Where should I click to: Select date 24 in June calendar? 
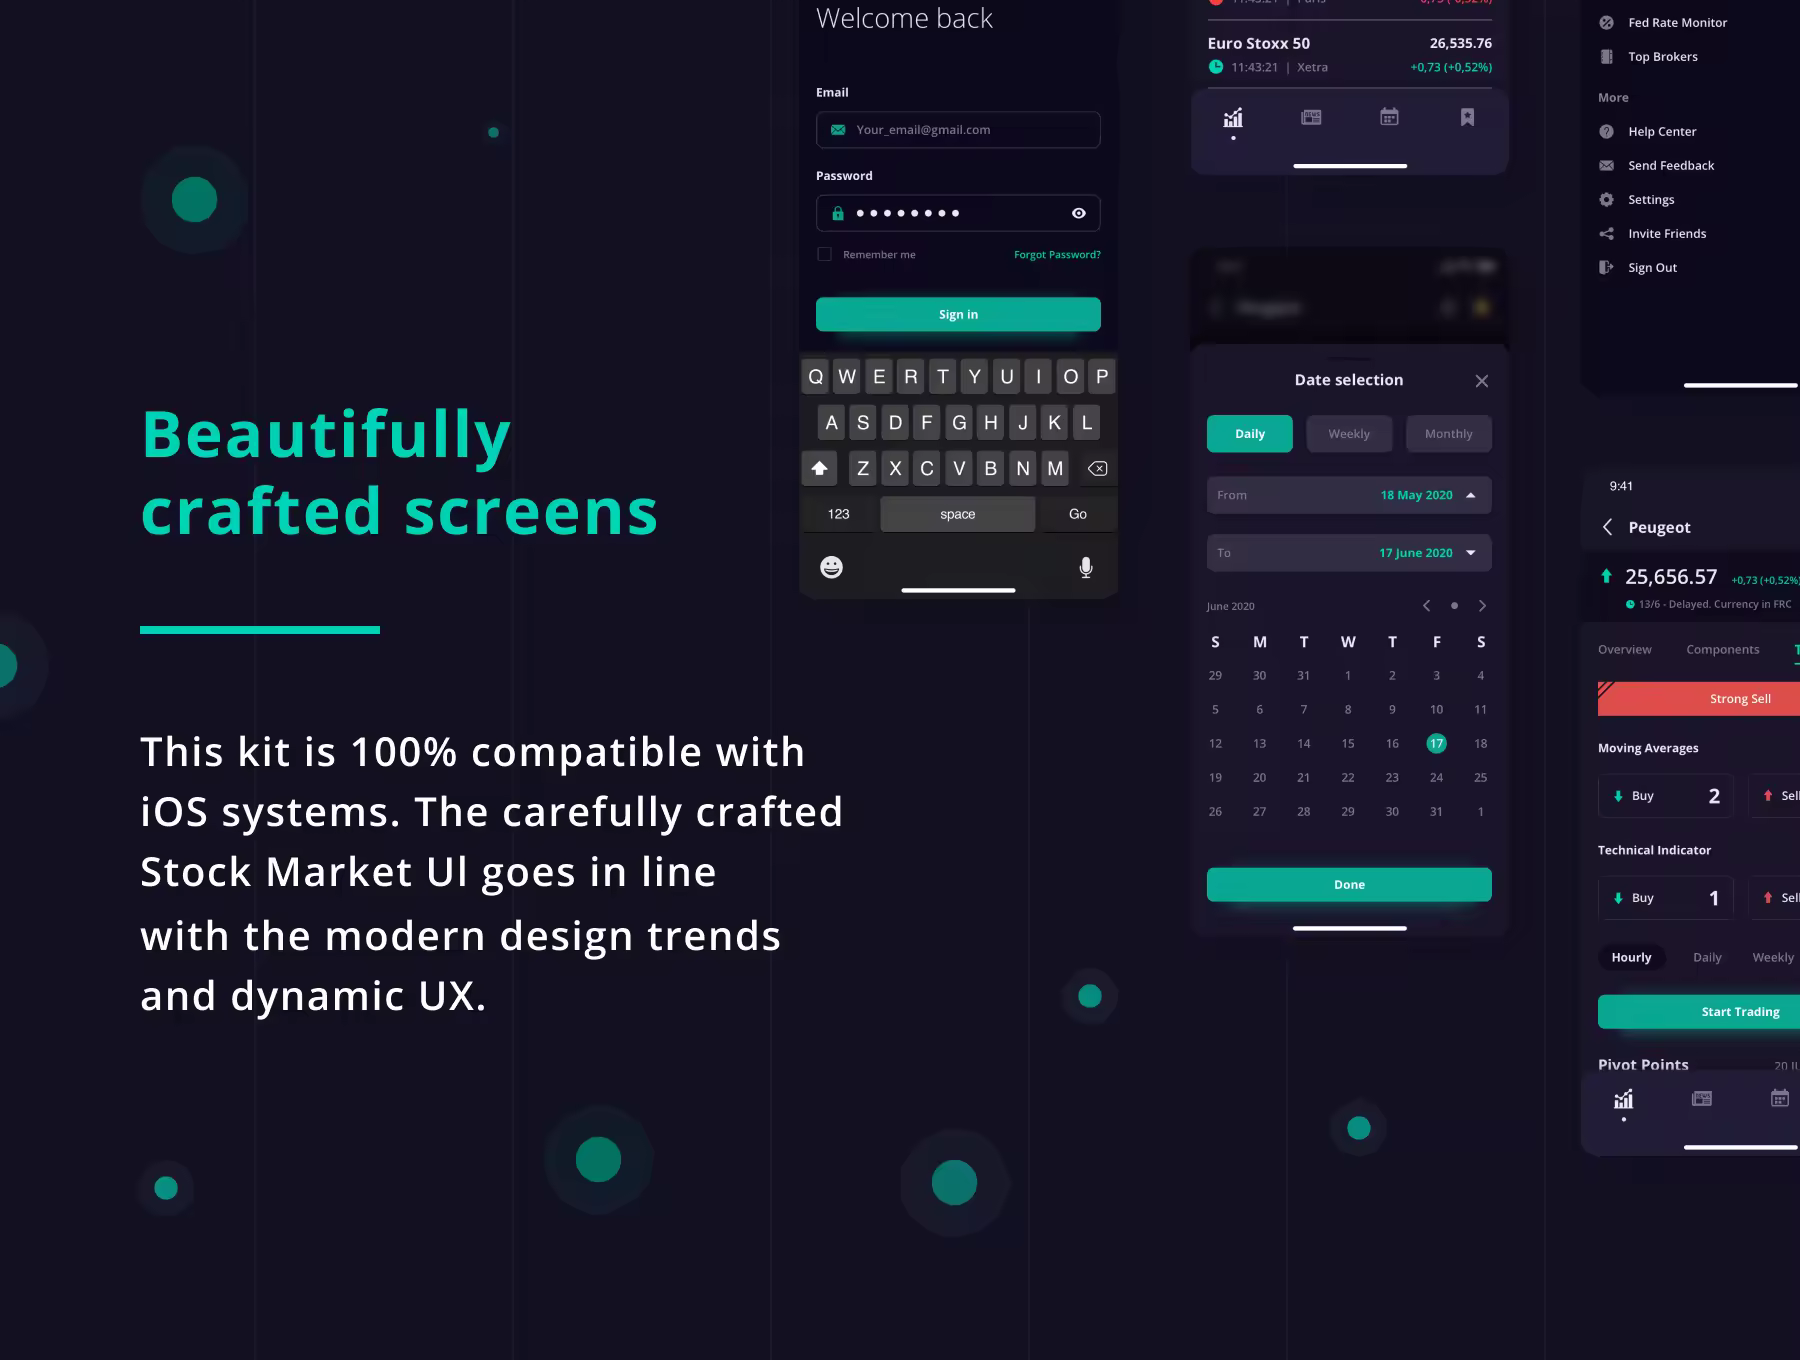tap(1436, 777)
